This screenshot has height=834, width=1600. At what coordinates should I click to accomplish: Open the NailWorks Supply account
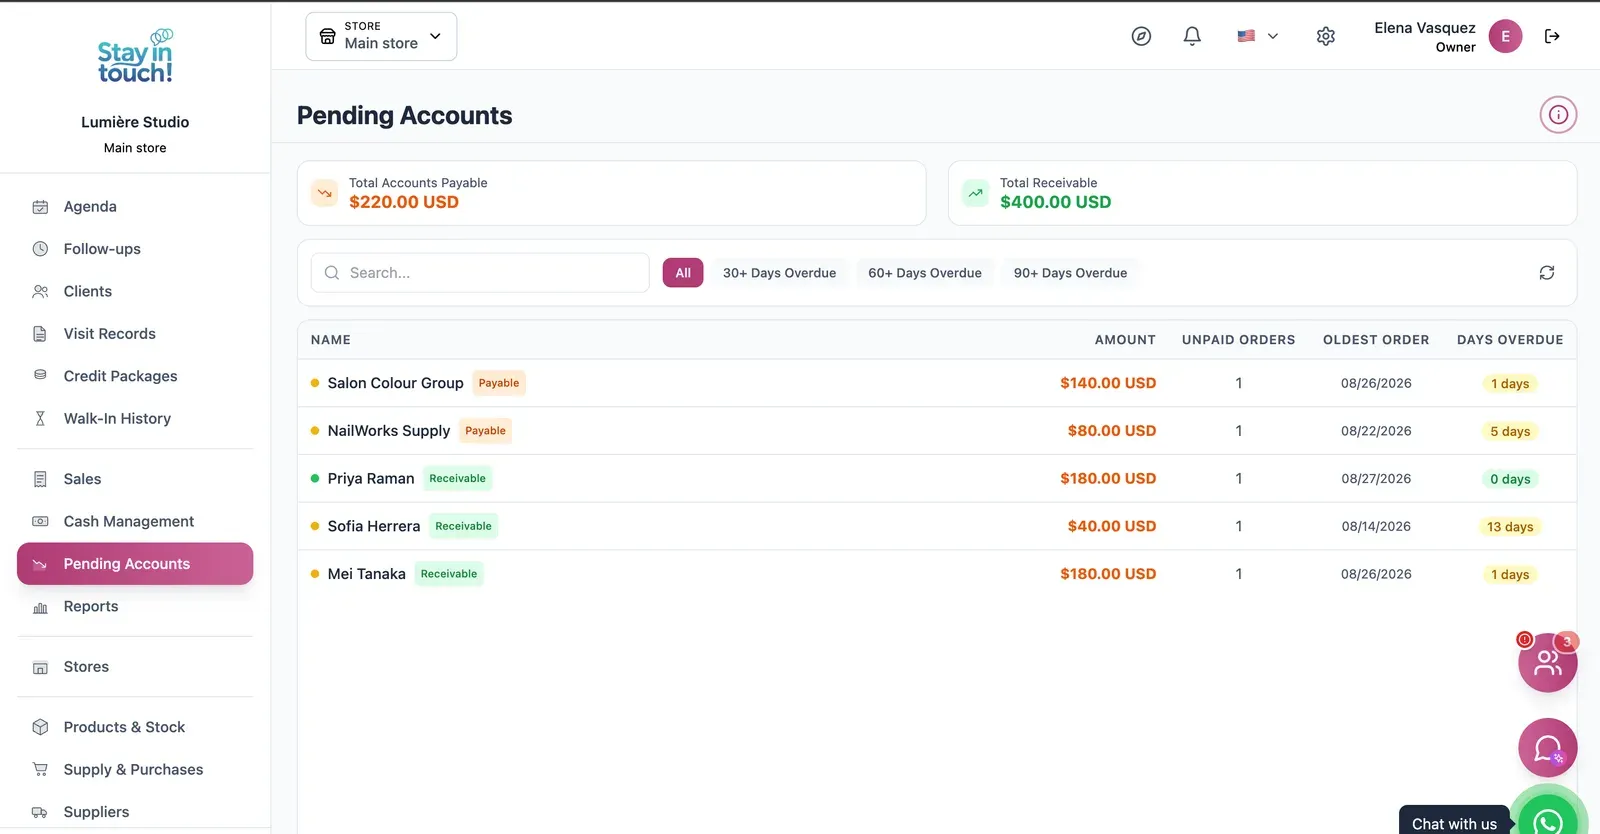tap(937, 431)
